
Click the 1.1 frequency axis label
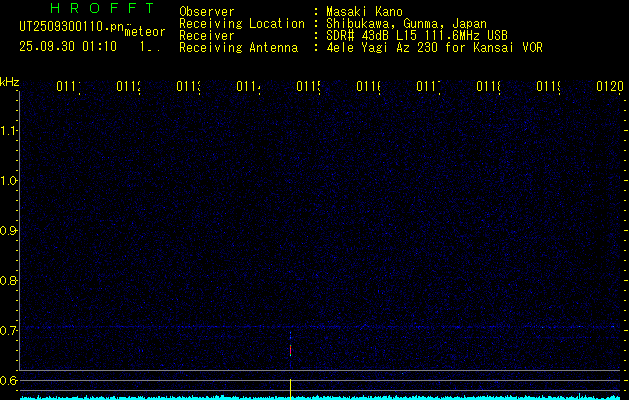coord(9,130)
